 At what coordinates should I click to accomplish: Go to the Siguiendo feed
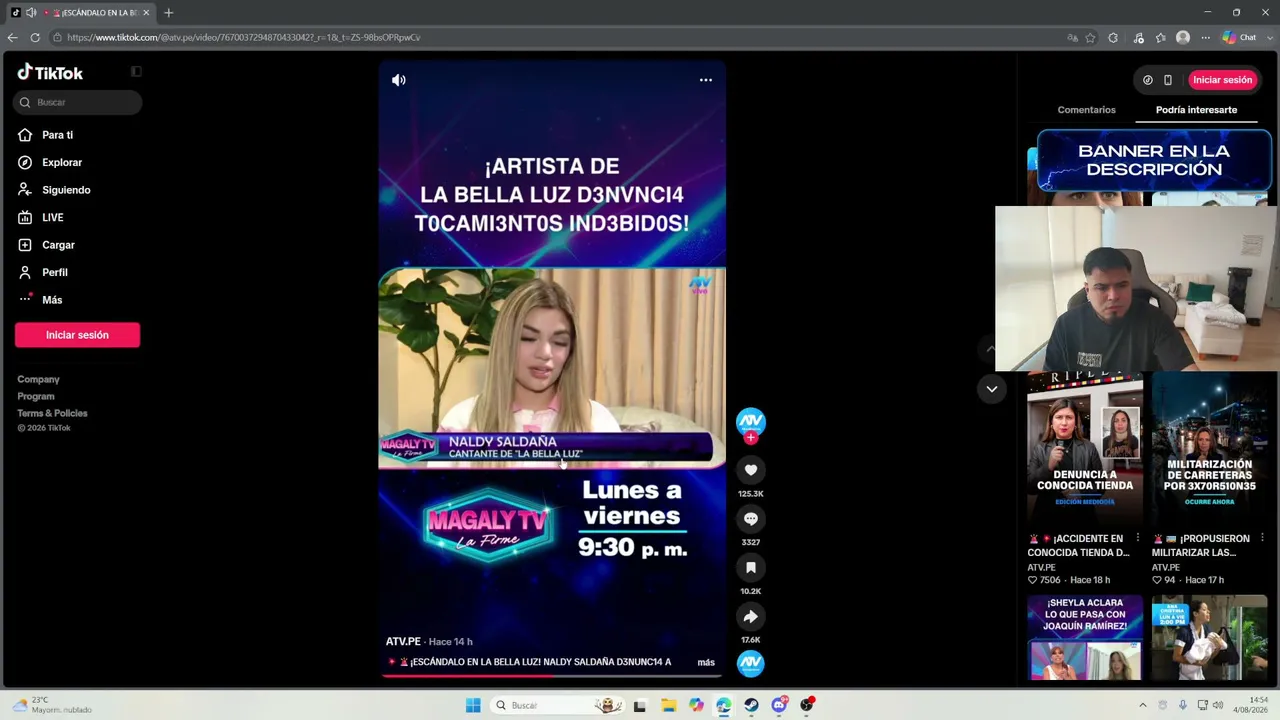point(66,190)
